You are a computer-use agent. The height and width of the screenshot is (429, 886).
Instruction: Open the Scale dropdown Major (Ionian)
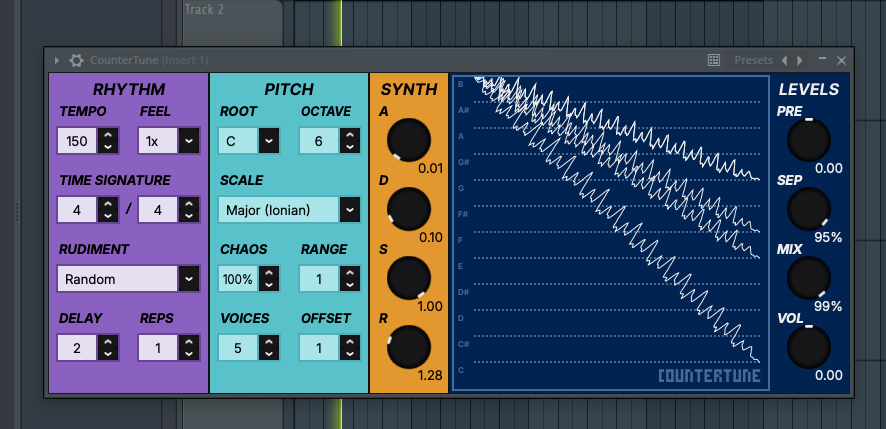click(x=289, y=210)
